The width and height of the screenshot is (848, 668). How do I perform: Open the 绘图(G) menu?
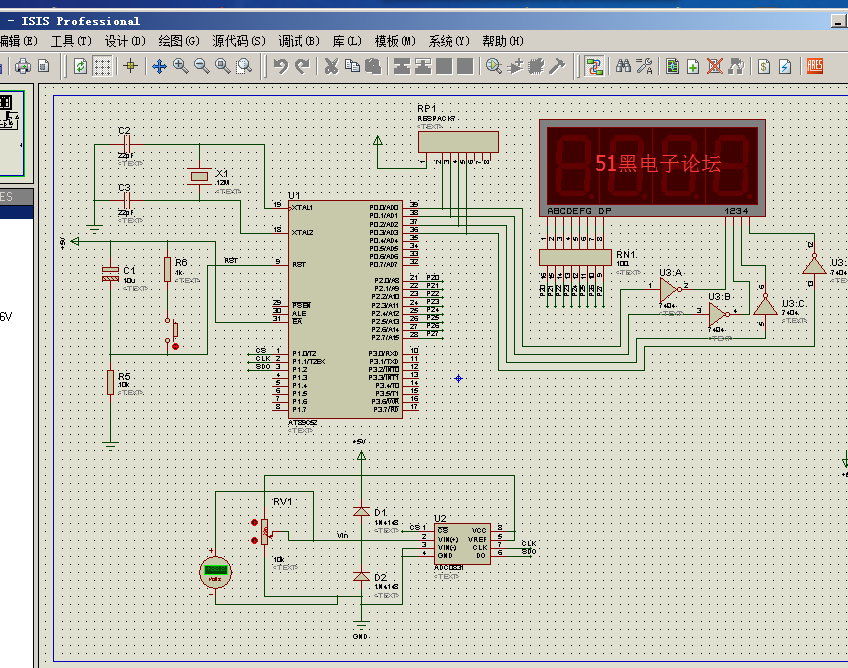point(179,41)
